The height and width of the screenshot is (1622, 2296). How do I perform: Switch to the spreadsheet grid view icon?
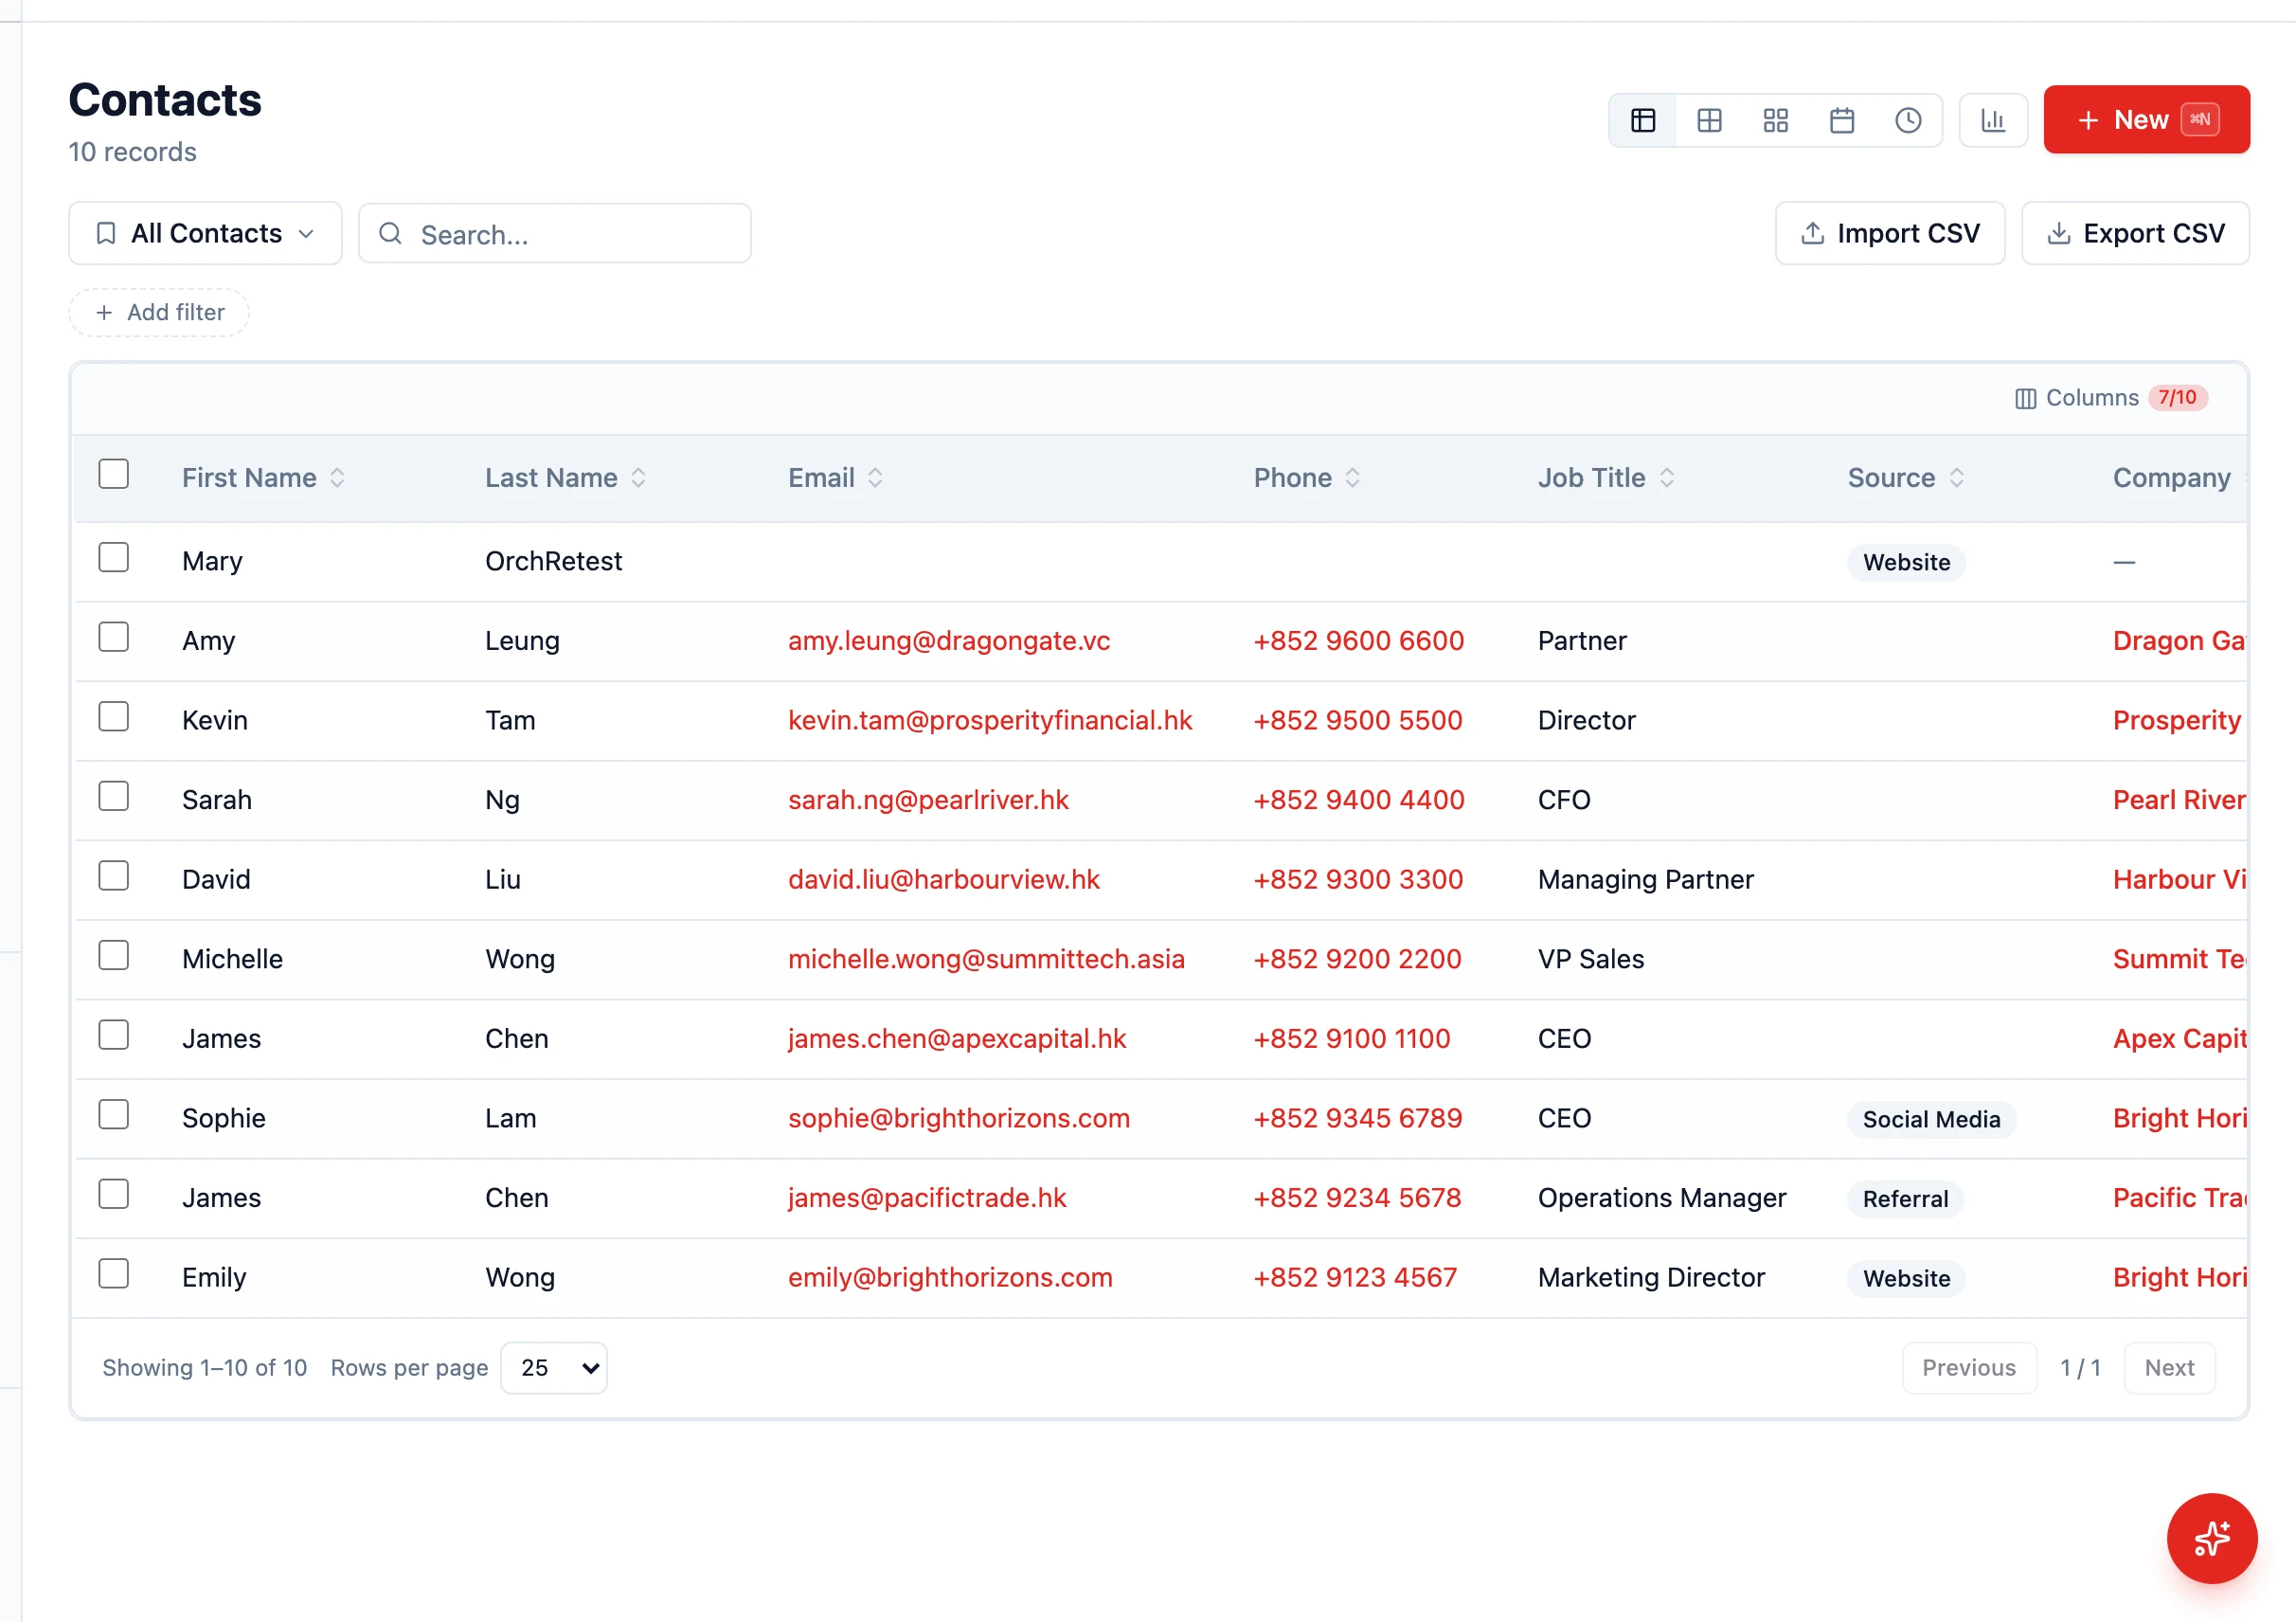pos(1709,120)
